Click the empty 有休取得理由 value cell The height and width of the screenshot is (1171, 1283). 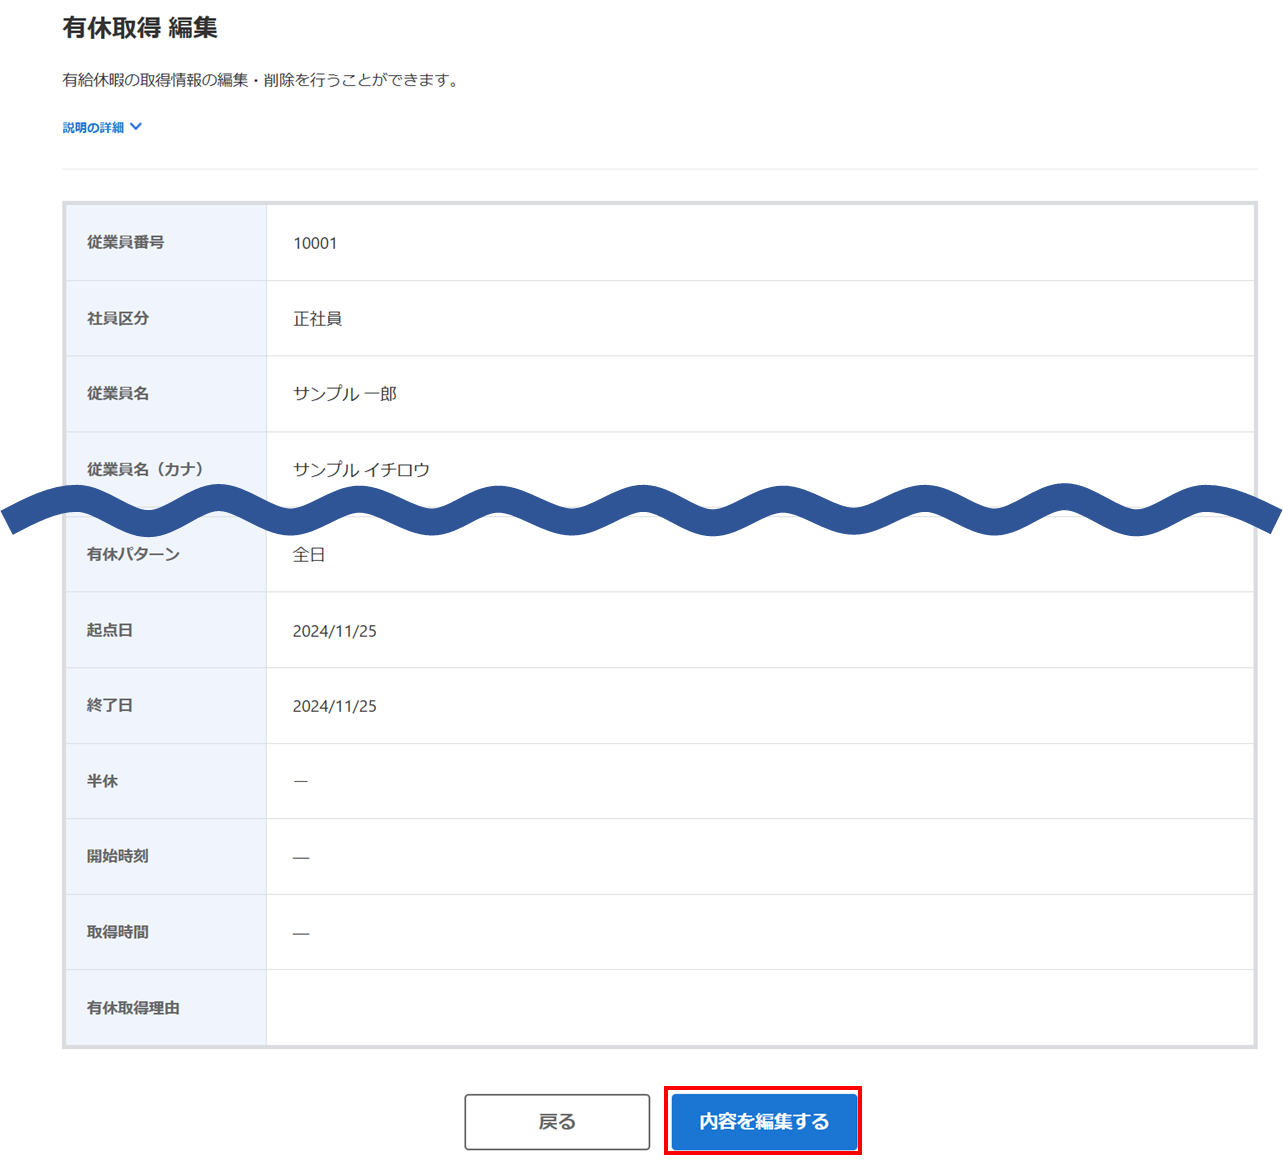click(x=760, y=1008)
